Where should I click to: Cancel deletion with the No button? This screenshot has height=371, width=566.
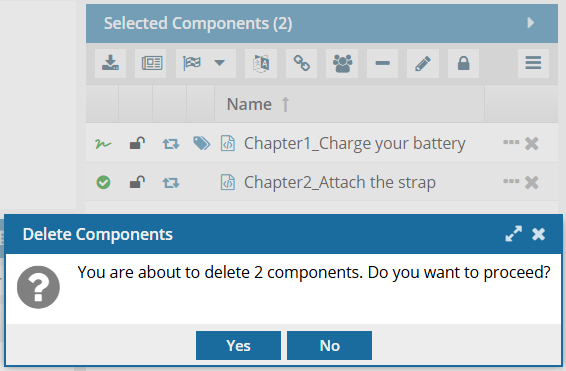tap(329, 345)
